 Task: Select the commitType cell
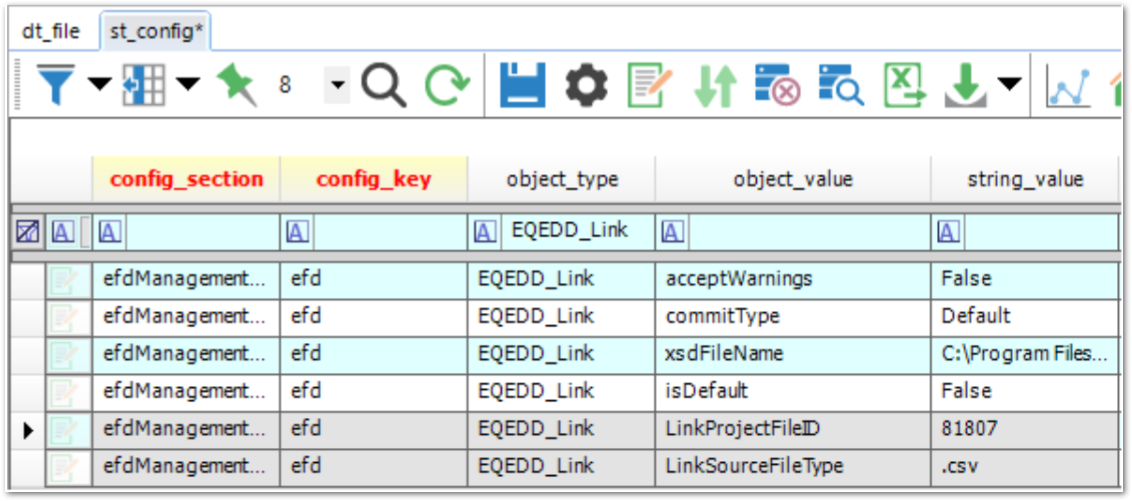[x=793, y=318]
